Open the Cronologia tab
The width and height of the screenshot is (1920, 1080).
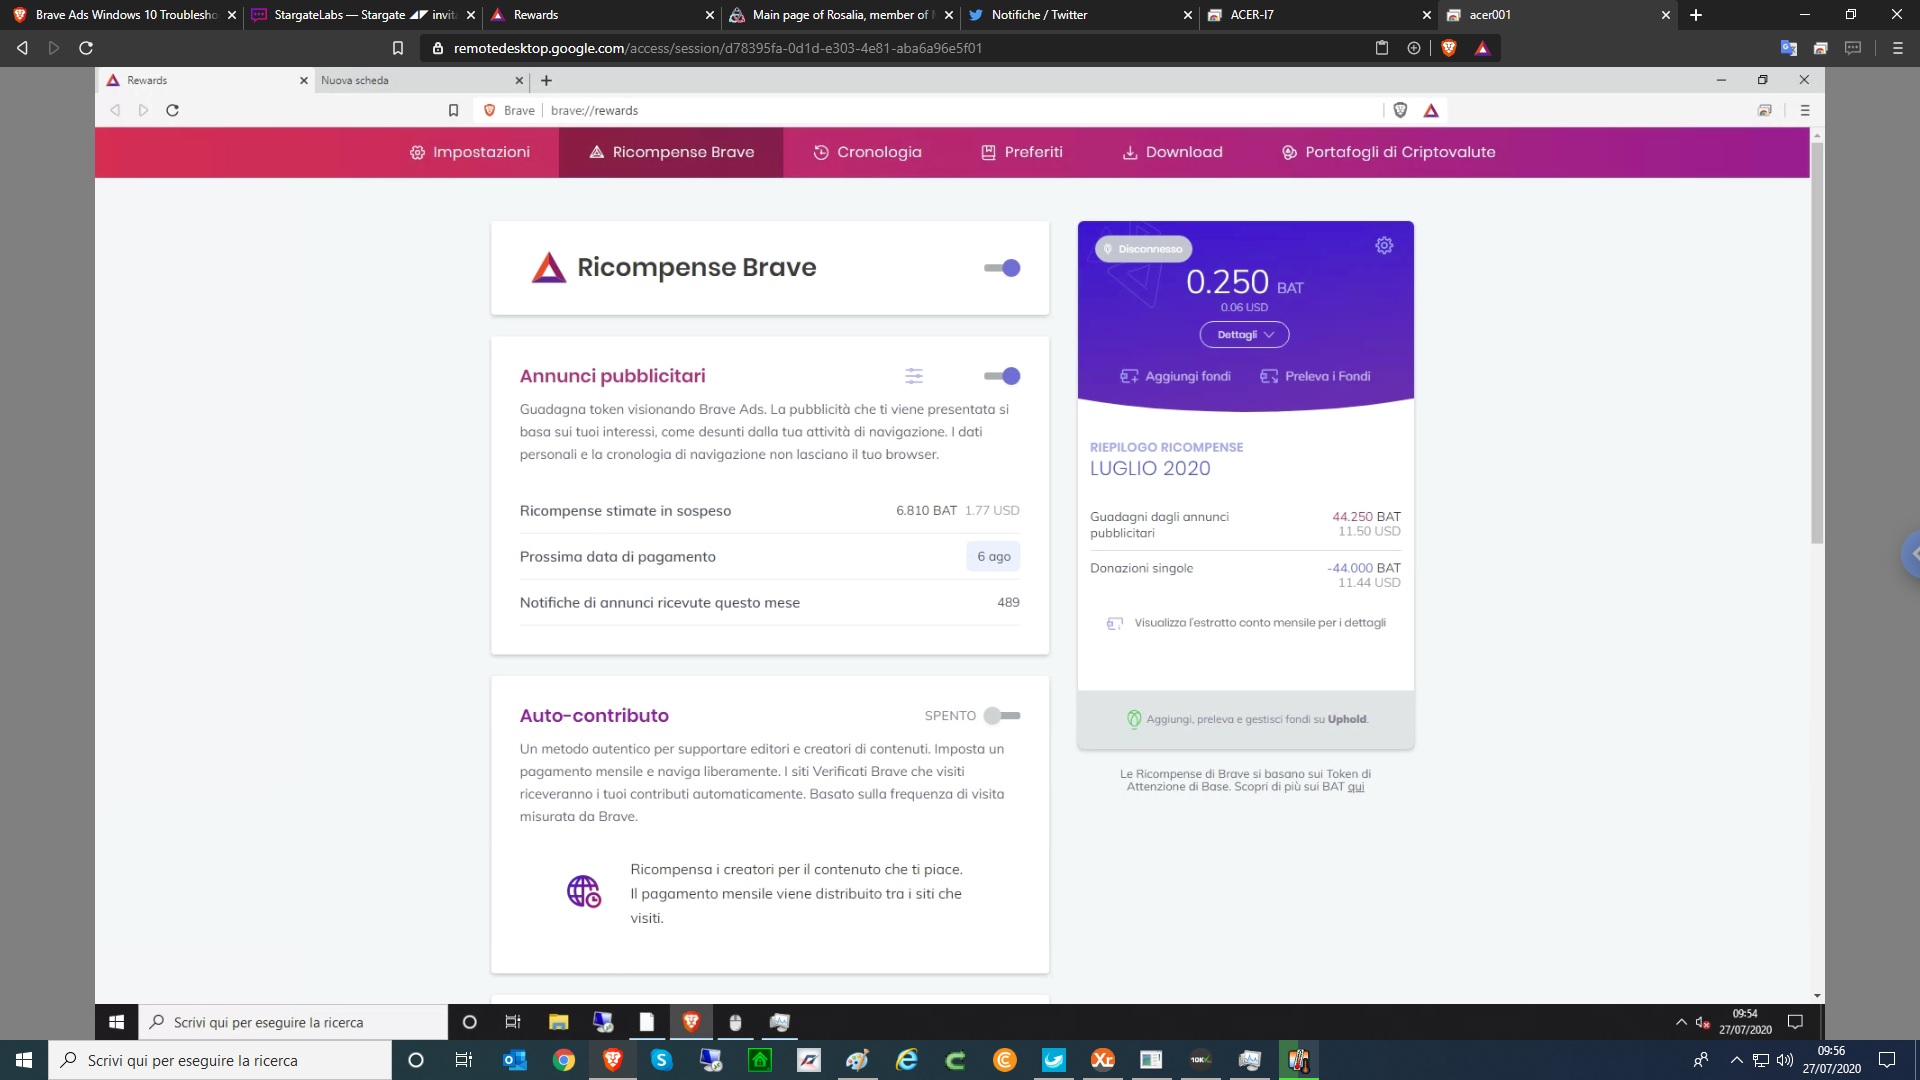pos(867,152)
